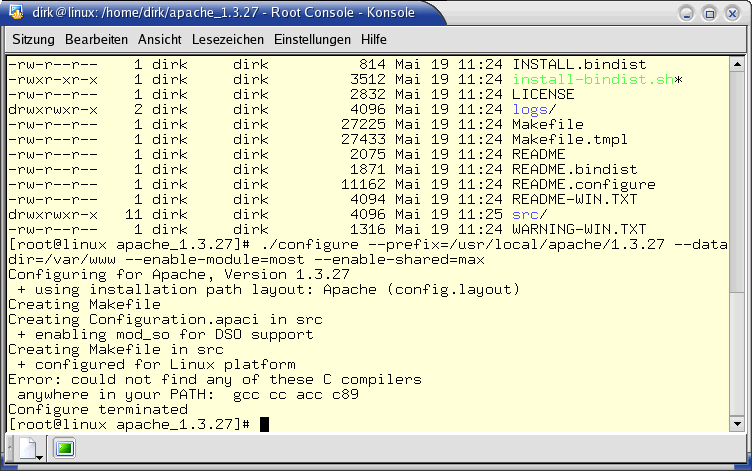The image size is (752, 471).
Task: Click the README.configure file name
Action: point(584,185)
